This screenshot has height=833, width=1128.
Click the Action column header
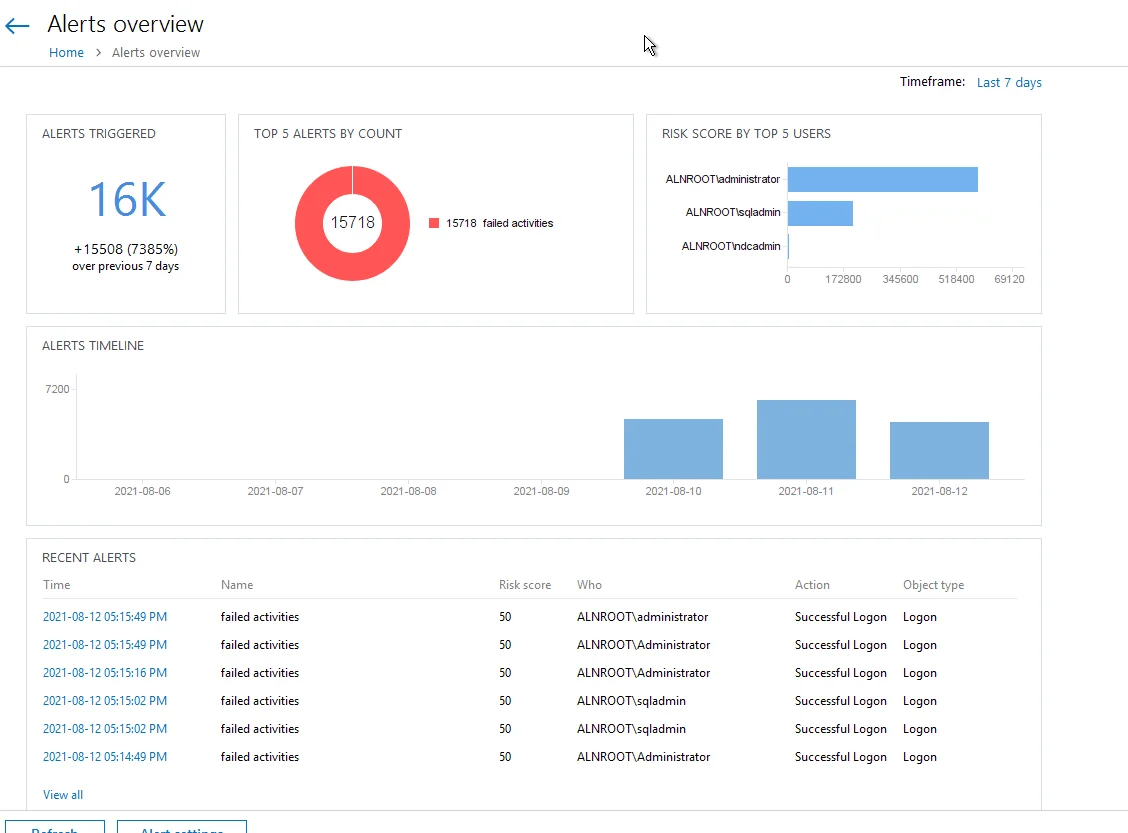[x=812, y=585]
